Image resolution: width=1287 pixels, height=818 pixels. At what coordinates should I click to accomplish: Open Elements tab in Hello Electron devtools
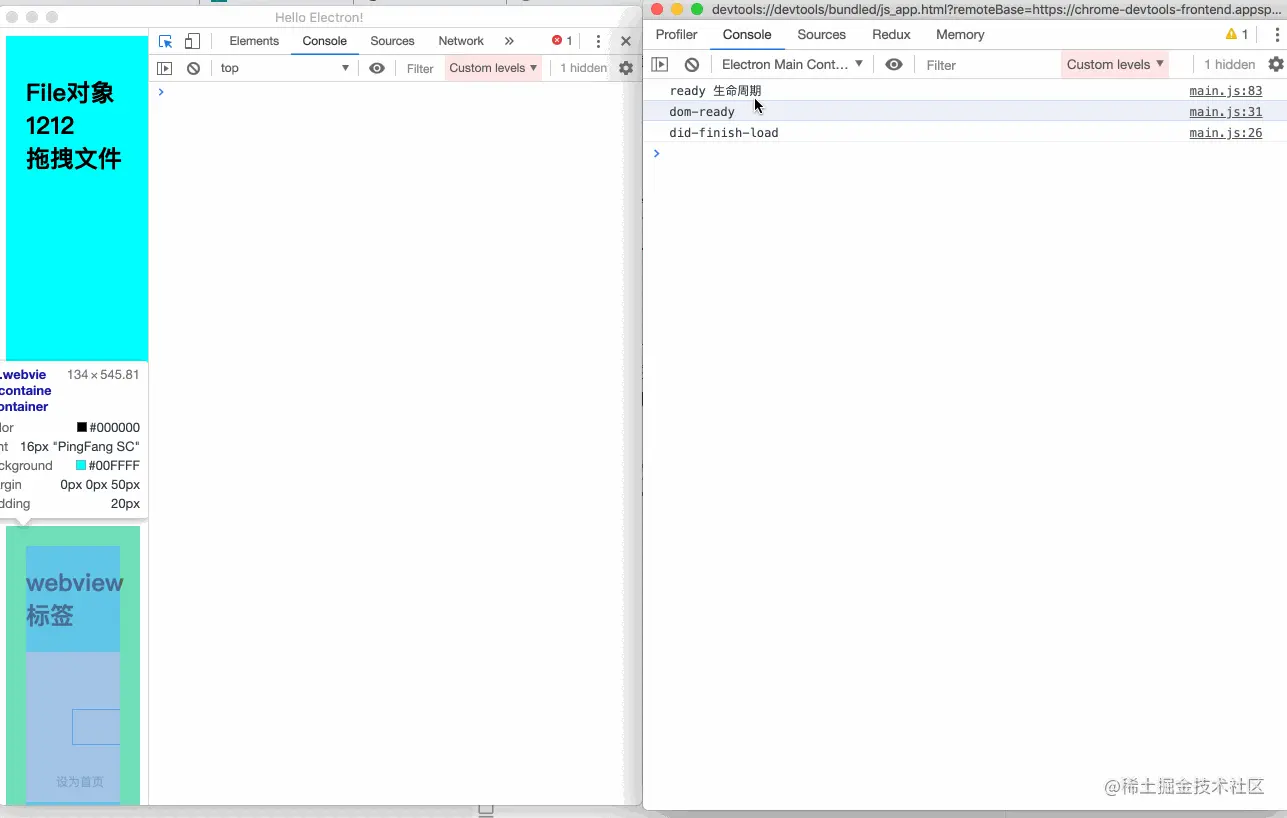[254, 41]
